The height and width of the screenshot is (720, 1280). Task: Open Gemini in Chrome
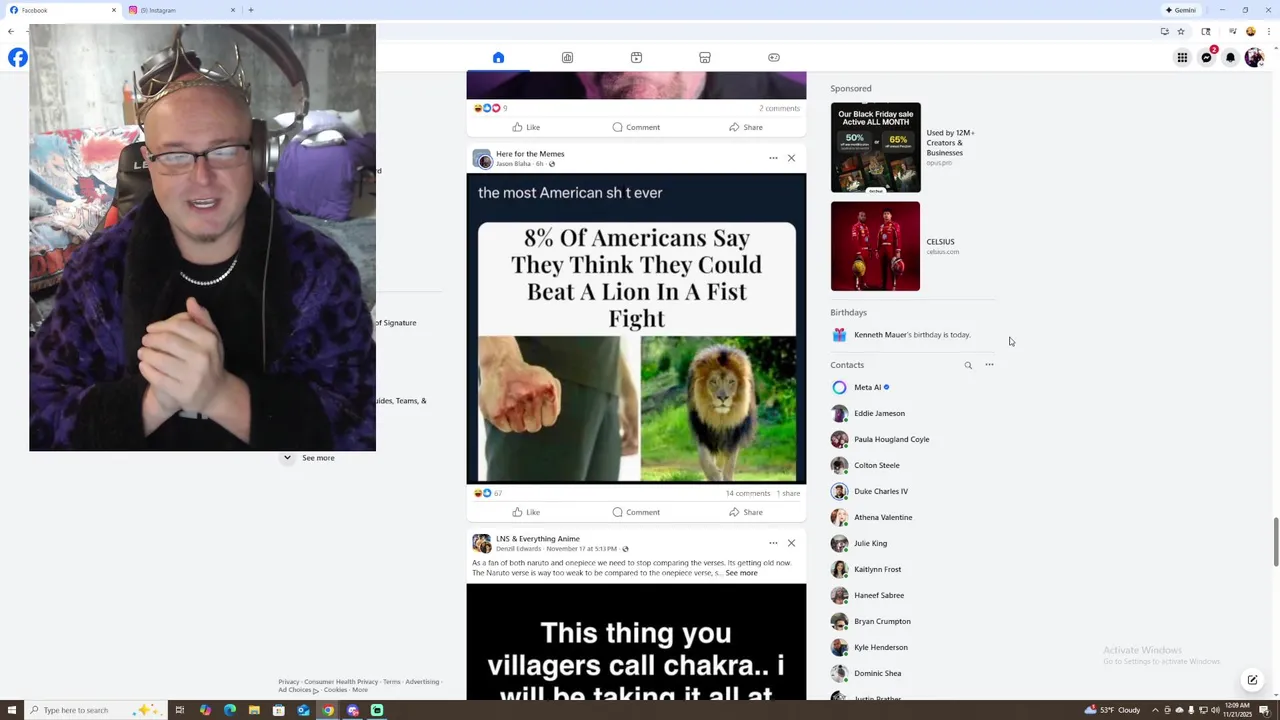coord(1181,10)
